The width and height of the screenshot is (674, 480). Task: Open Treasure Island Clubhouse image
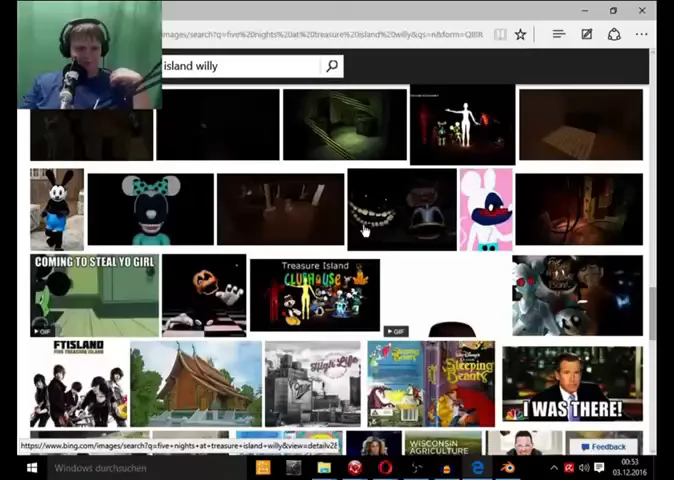pos(315,295)
